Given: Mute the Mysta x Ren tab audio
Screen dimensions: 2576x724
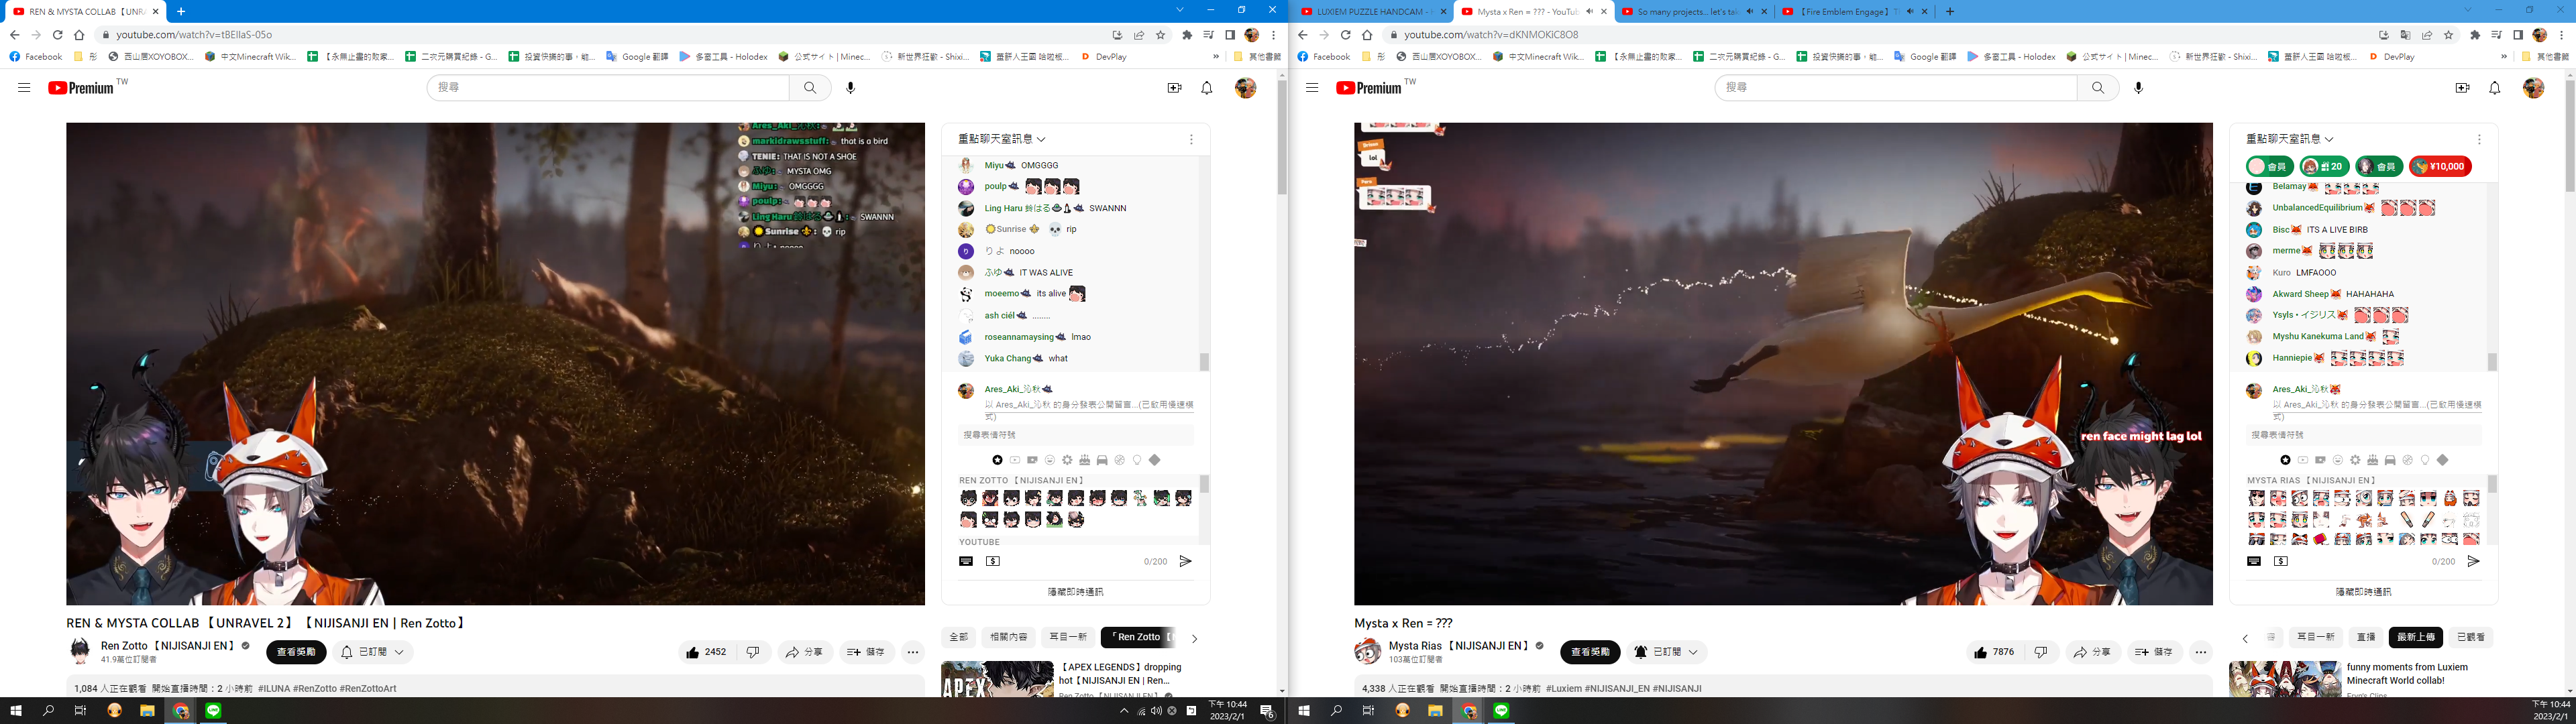Looking at the screenshot, I should point(1590,12).
